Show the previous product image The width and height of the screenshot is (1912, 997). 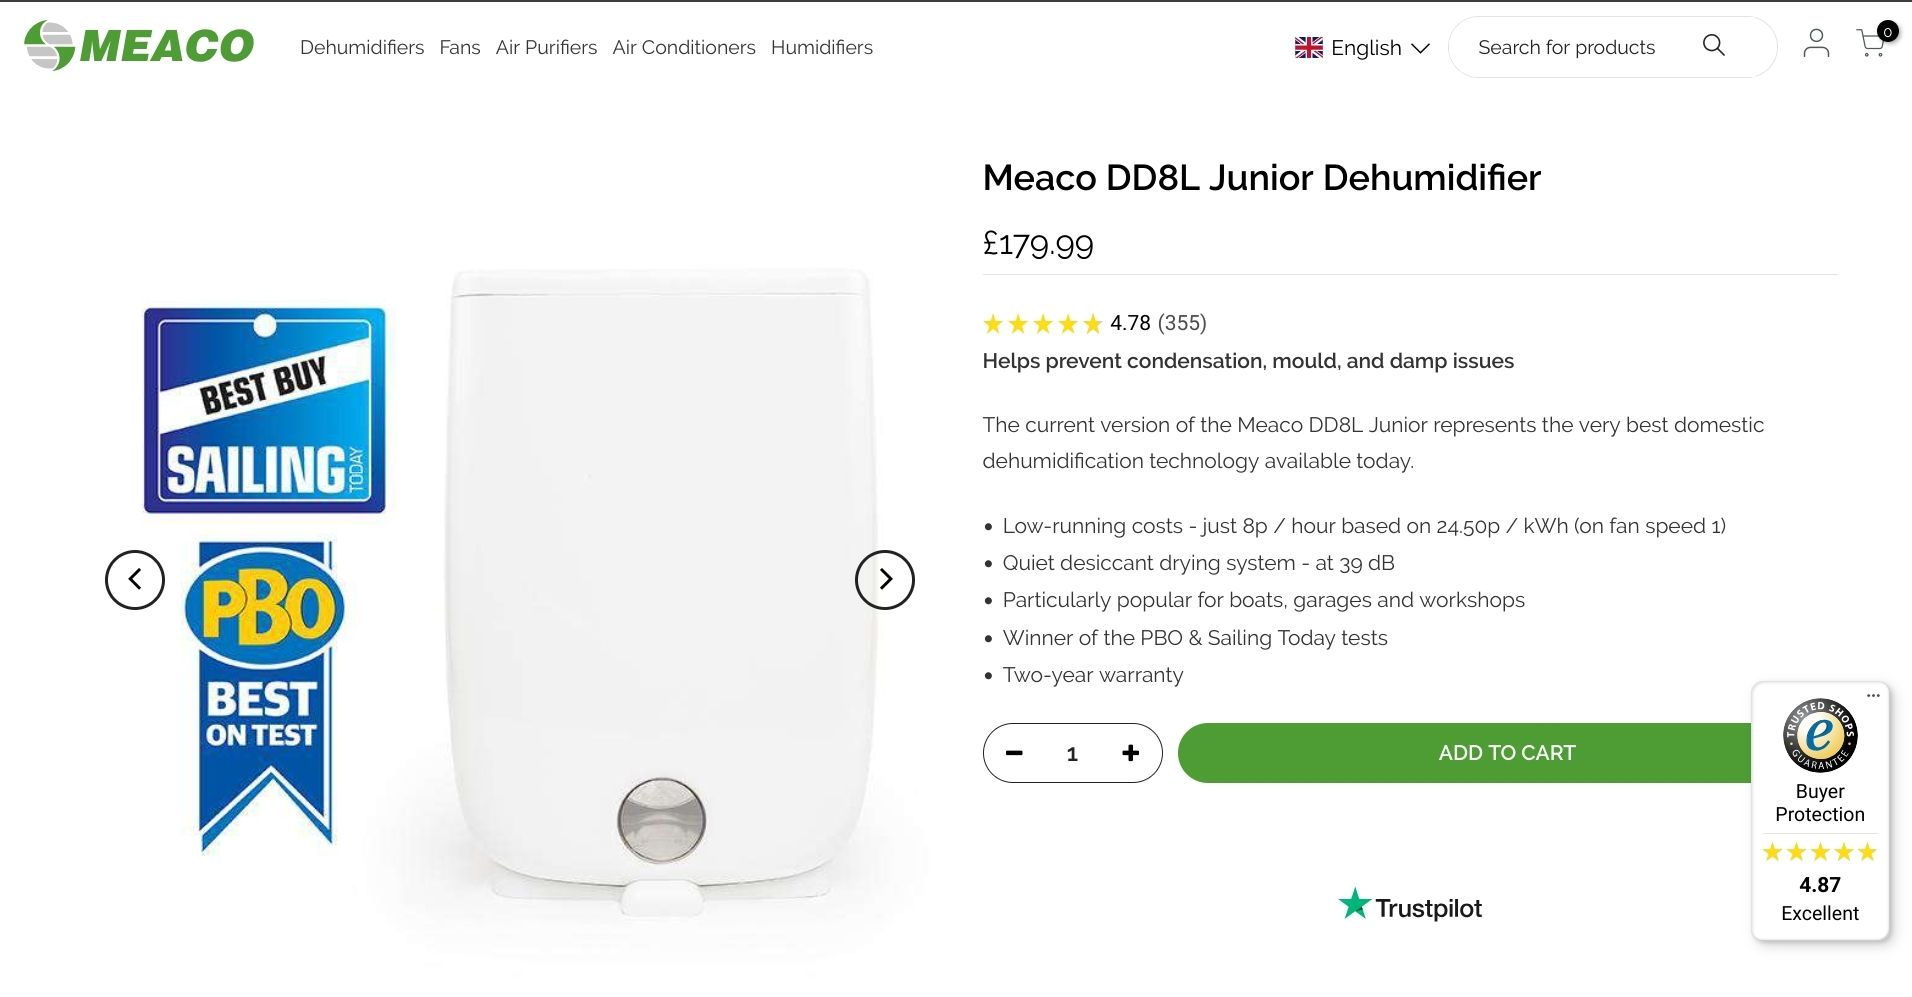135,579
